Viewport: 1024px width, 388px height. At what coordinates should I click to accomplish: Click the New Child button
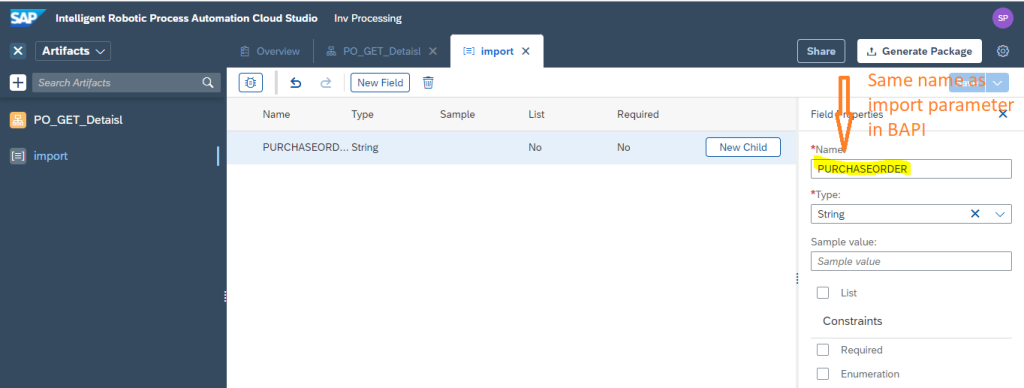coord(743,147)
